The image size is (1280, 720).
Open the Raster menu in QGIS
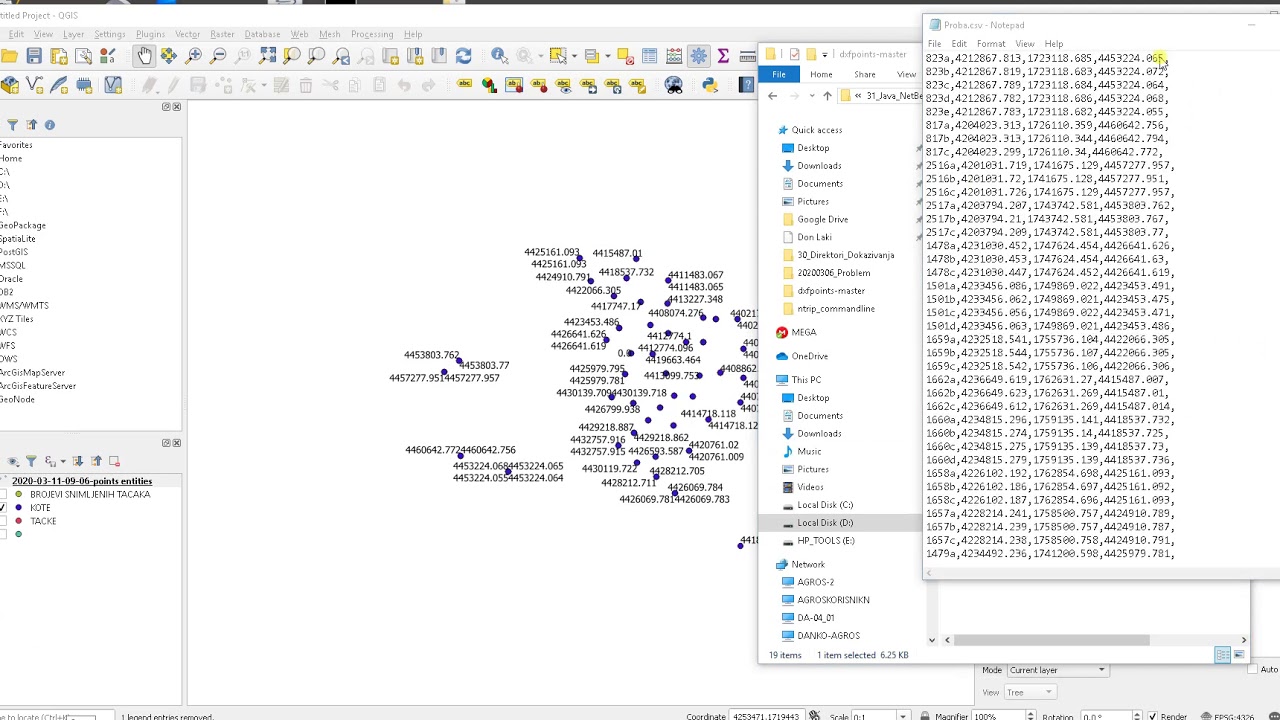(x=222, y=34)
